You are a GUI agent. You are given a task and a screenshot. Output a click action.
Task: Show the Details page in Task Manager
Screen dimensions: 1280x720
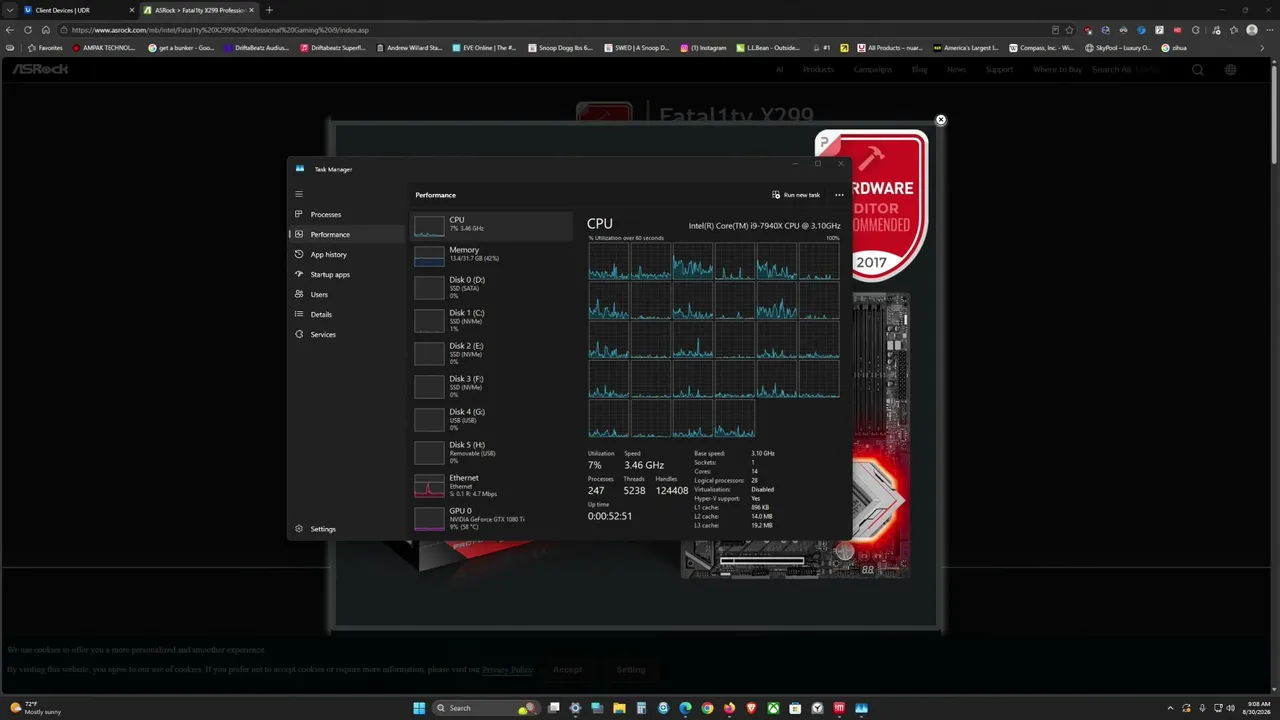coord(346,314)
